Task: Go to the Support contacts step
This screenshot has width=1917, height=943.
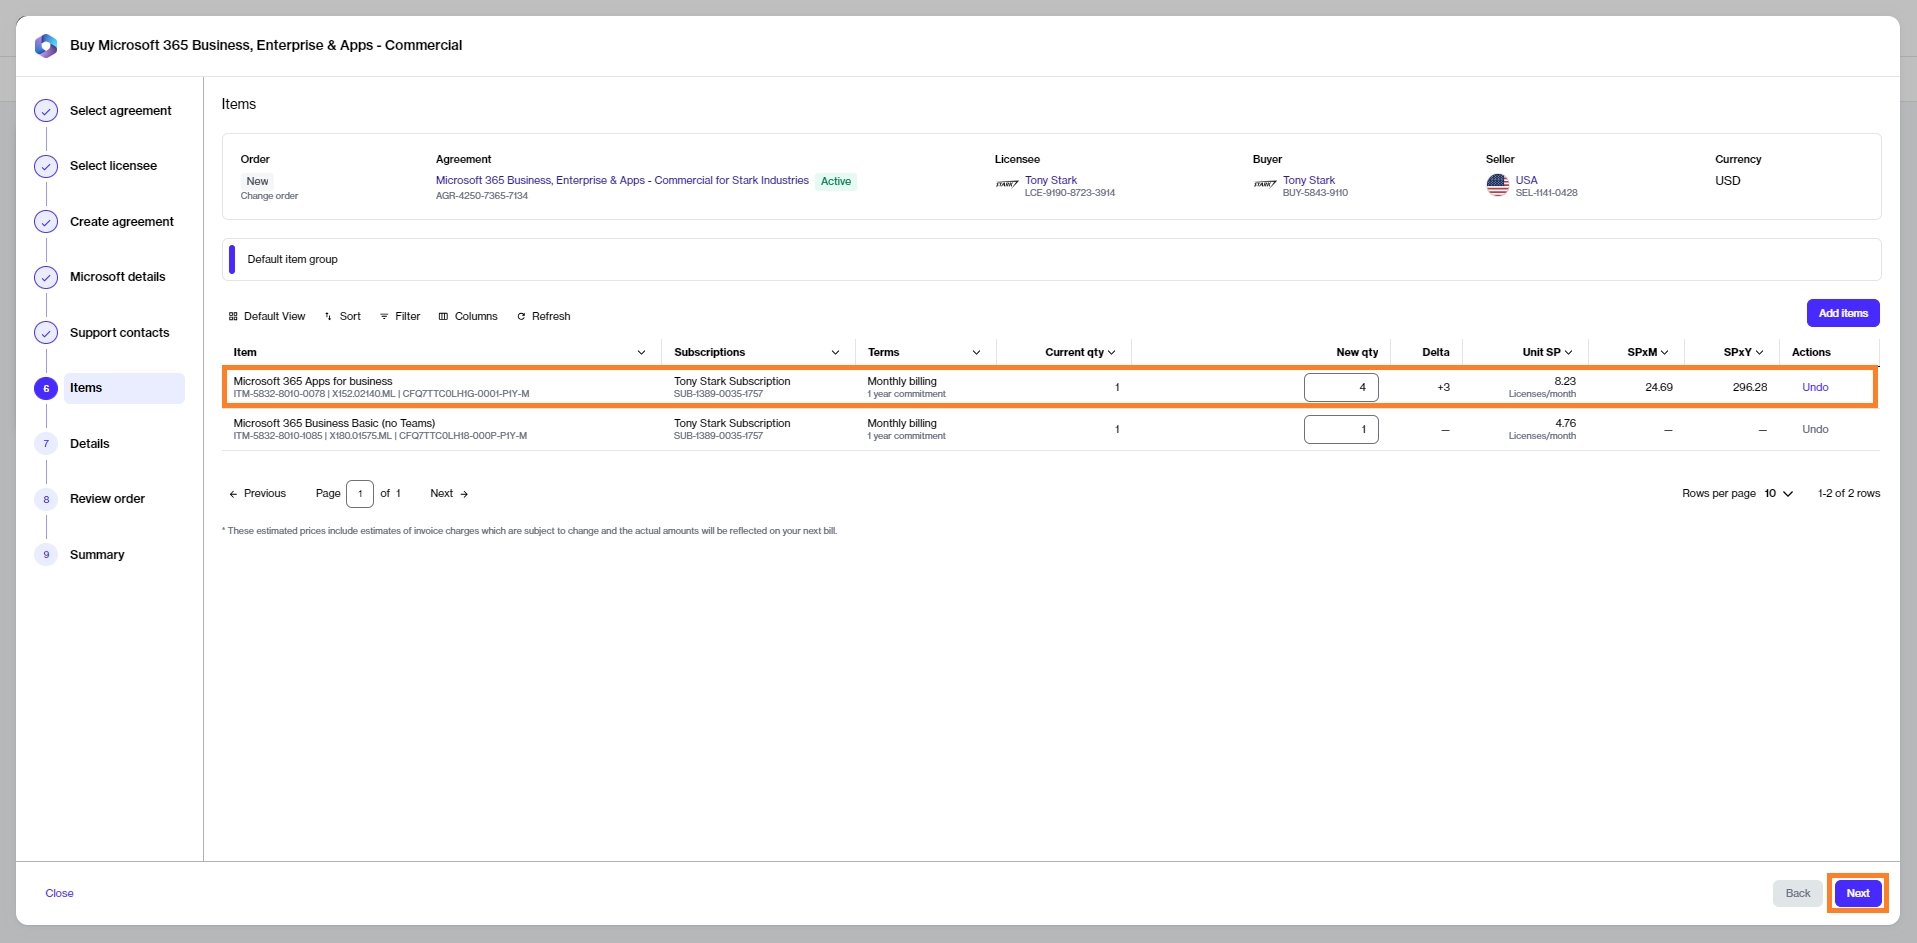Action: tap(119, 333)
